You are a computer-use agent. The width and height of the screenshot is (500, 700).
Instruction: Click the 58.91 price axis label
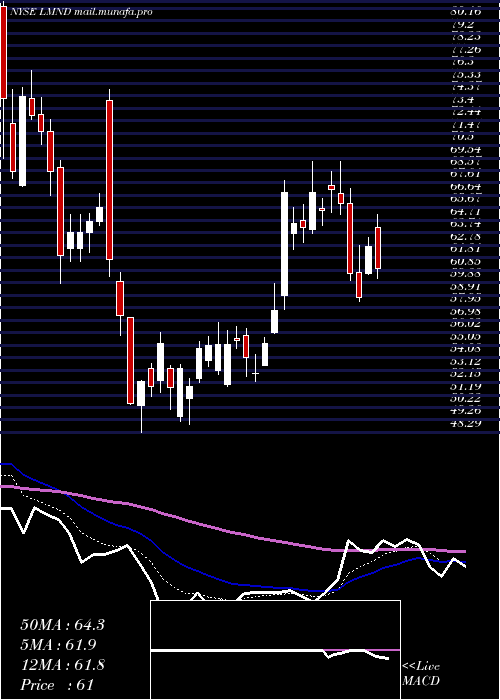coord(466,286)
